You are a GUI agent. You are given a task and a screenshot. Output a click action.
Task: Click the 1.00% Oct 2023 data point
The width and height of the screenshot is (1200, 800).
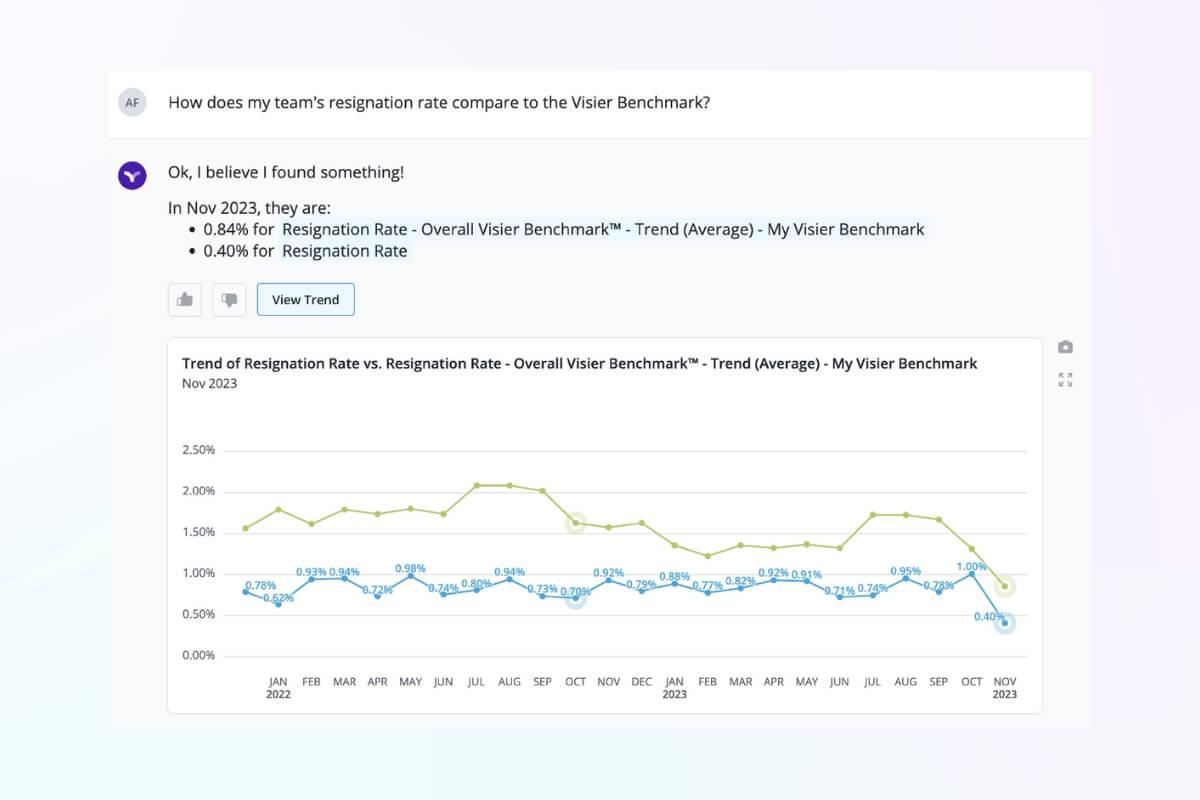pos(972,573)
